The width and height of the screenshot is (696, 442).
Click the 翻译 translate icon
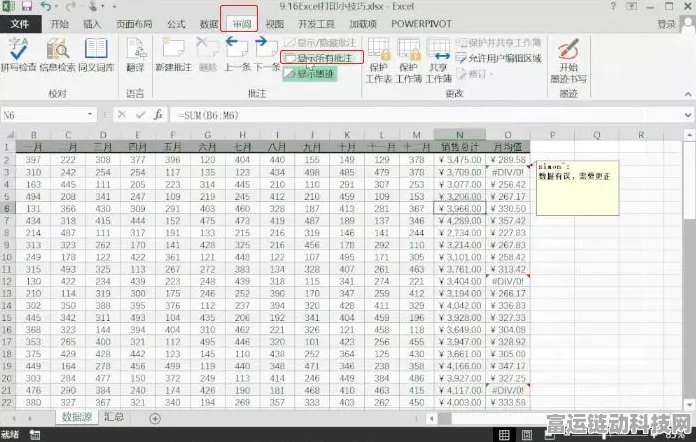(x=135, y=55)
